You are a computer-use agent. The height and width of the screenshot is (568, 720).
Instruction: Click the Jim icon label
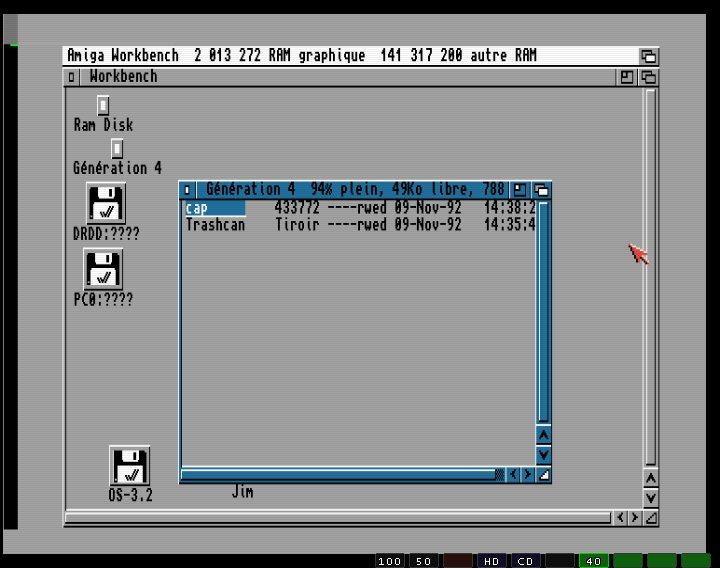[x=242, y=492]
